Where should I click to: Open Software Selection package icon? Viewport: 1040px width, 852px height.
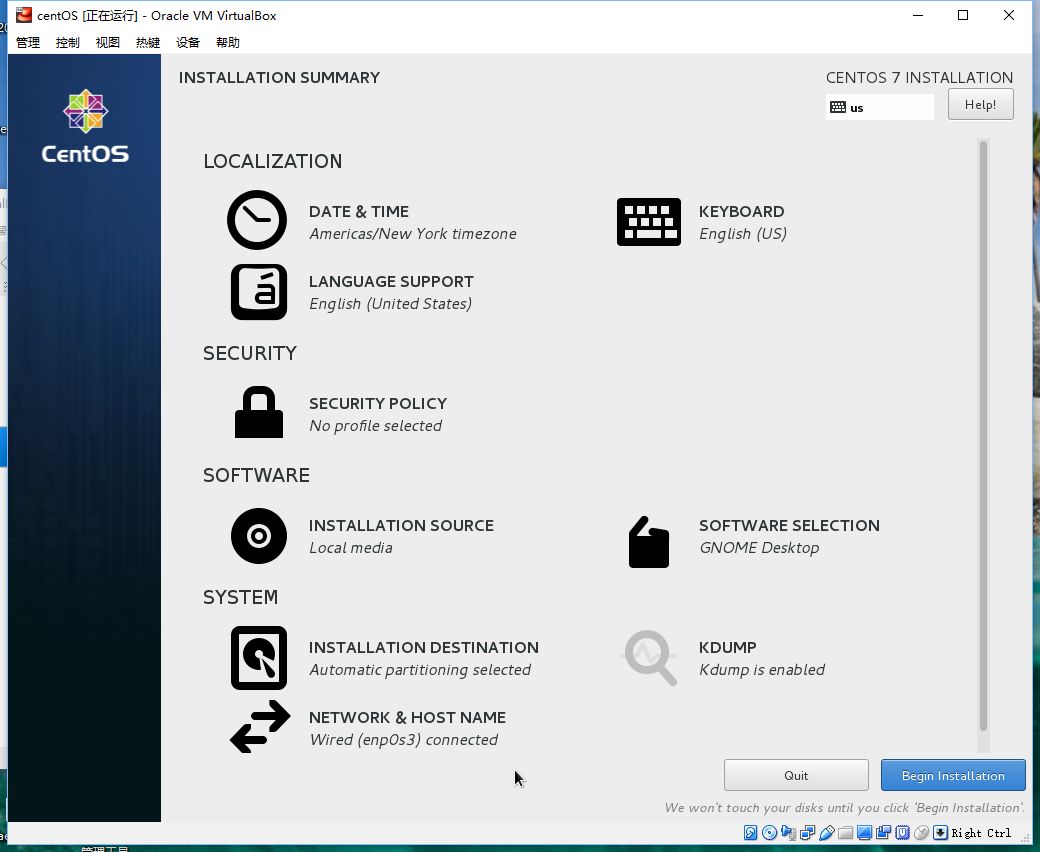pos(649,543)
